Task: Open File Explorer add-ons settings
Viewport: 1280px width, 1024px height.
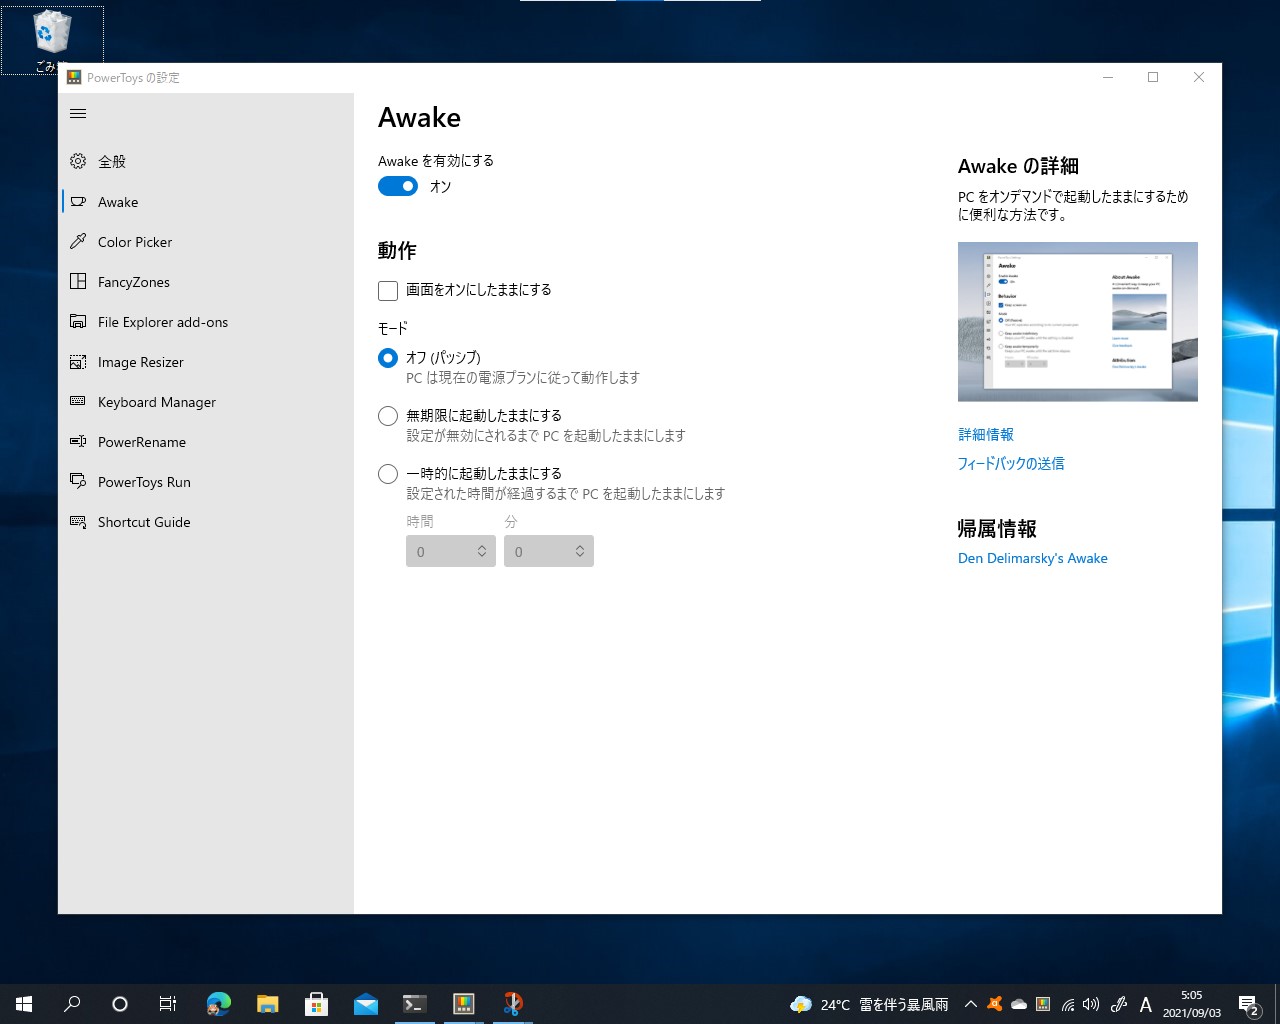Action: (206, 322)
